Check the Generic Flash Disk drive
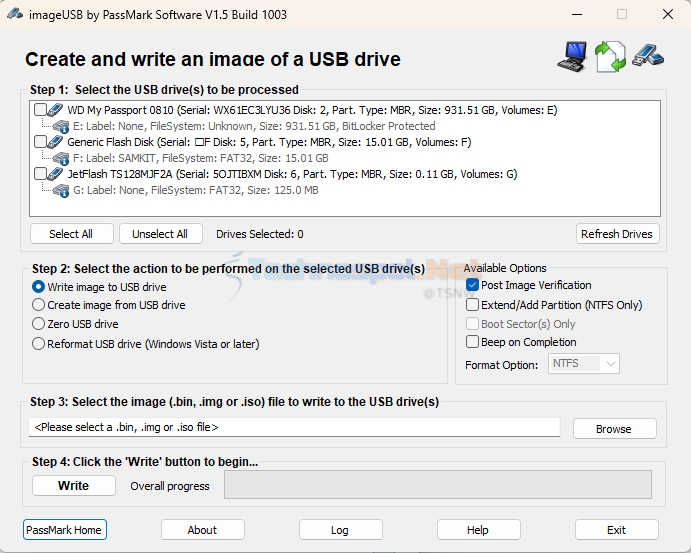691x553 pixels. coord(40,142)
